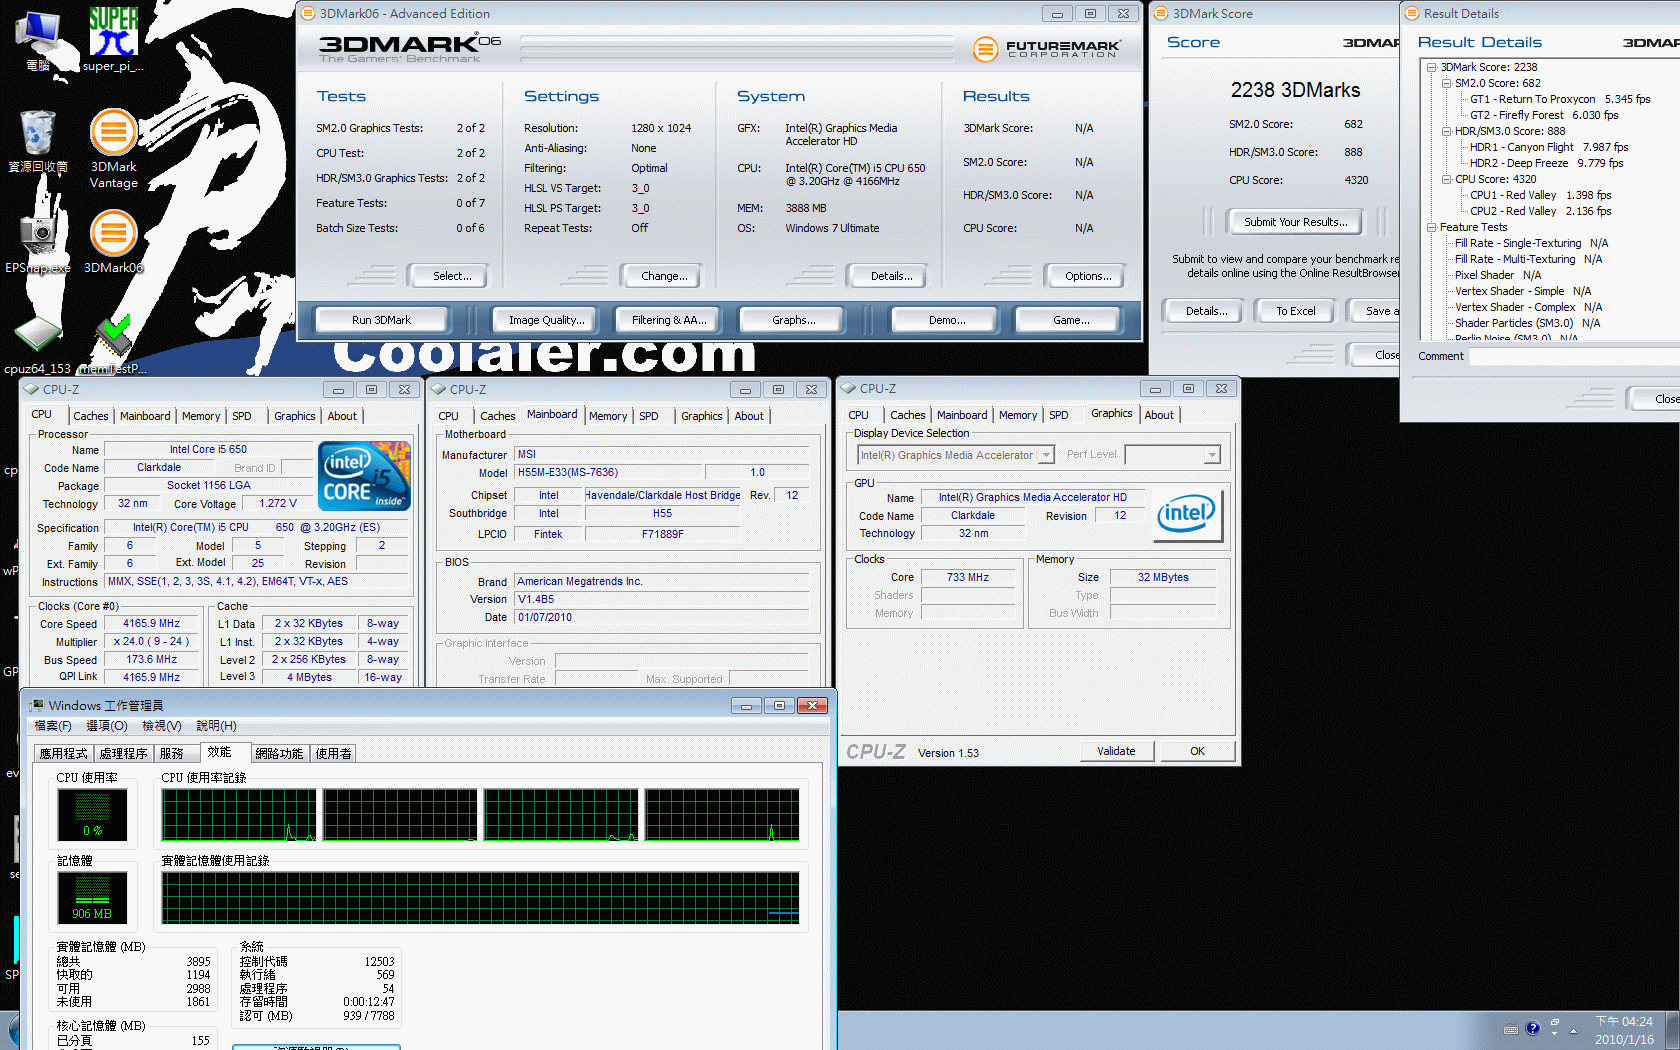Switch to Graphics tab in middle CPU-Z

pos(702,416)
